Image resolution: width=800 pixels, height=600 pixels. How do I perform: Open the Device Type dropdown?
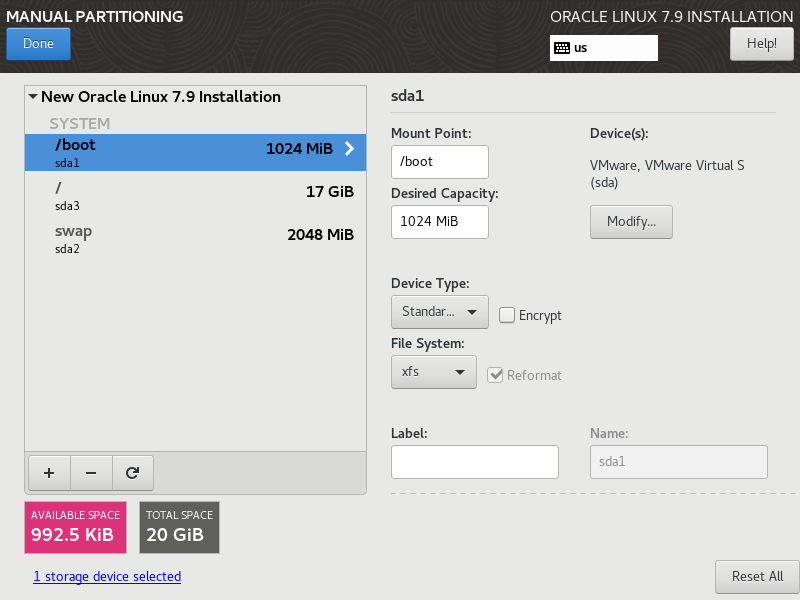(x=440, y=312)
